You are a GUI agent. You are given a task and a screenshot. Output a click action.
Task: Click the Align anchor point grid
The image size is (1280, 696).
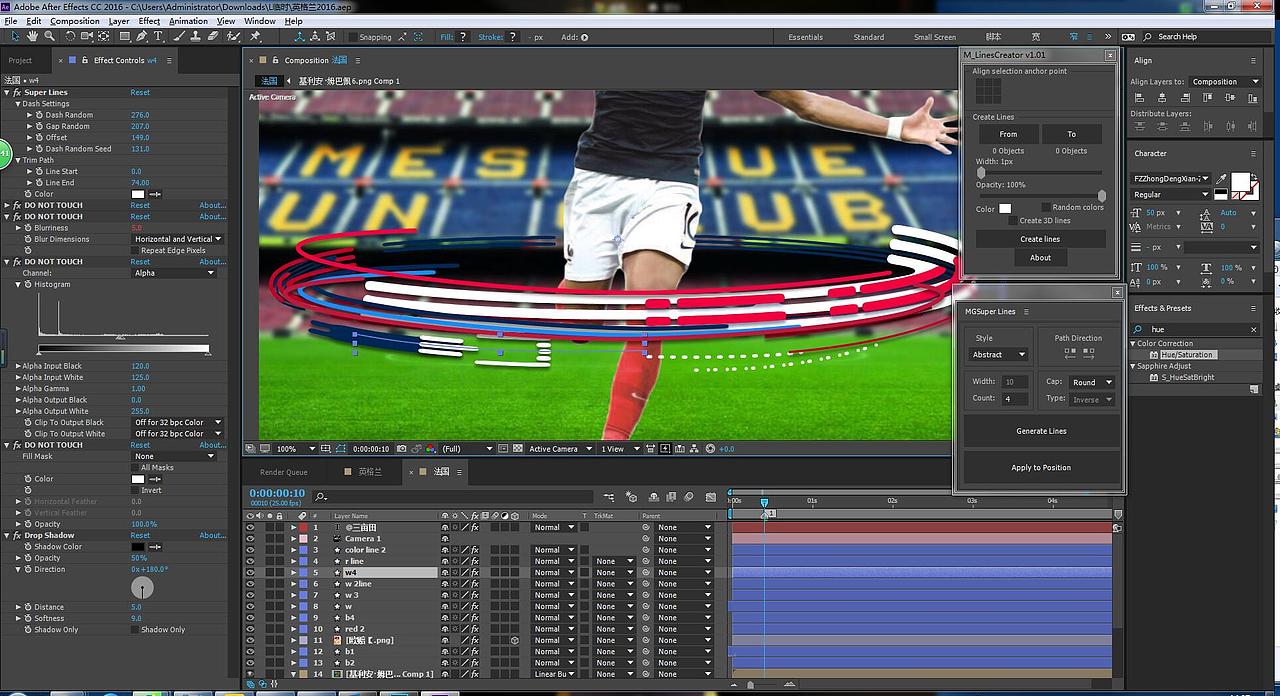988,91
